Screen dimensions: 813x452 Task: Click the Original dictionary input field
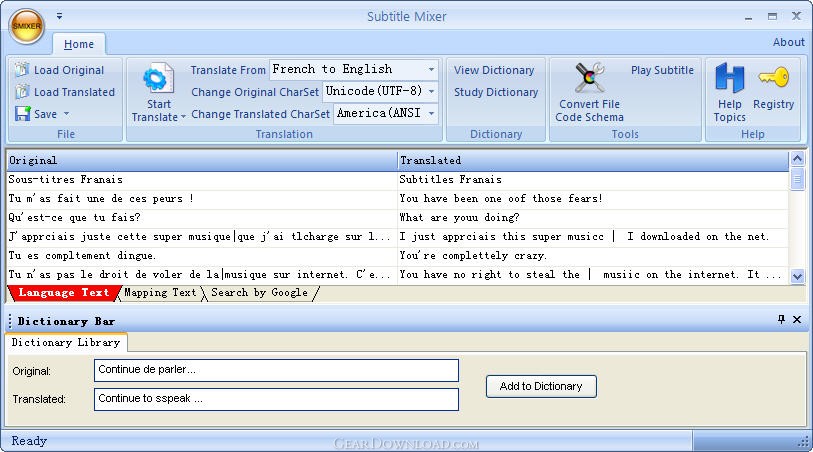(x=276, y=370)
